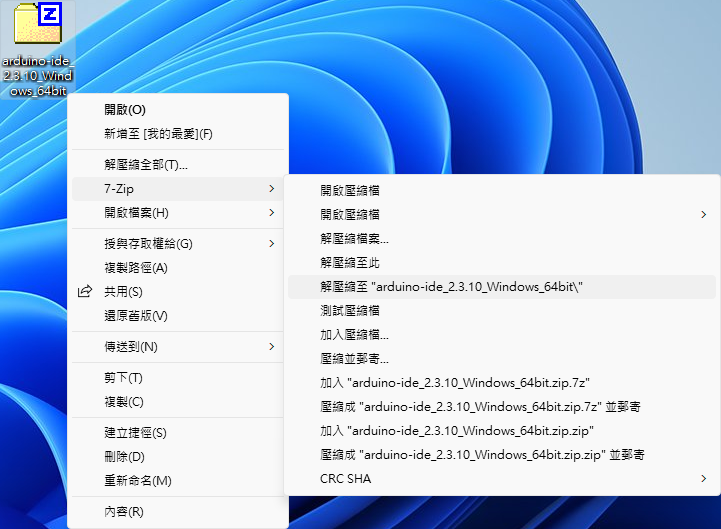Screen dimensions: 721x529
Task: Choose 還原舊版(V)
Action: pyautogui.click(x=178, y=316)
